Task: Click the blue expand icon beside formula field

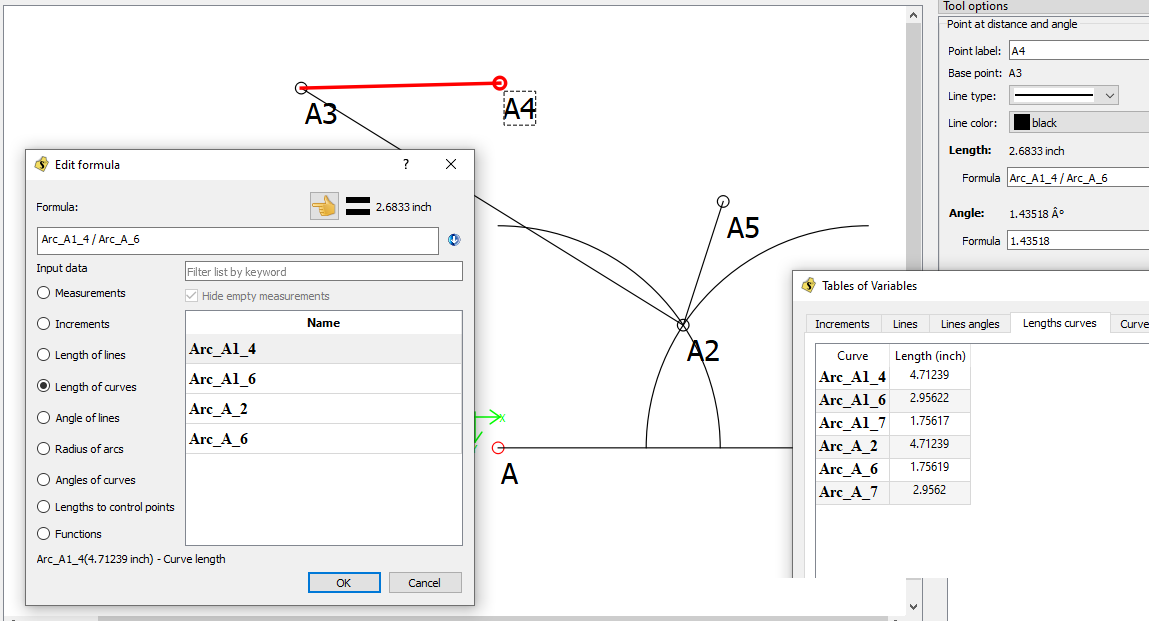Action: pos(454,240)
